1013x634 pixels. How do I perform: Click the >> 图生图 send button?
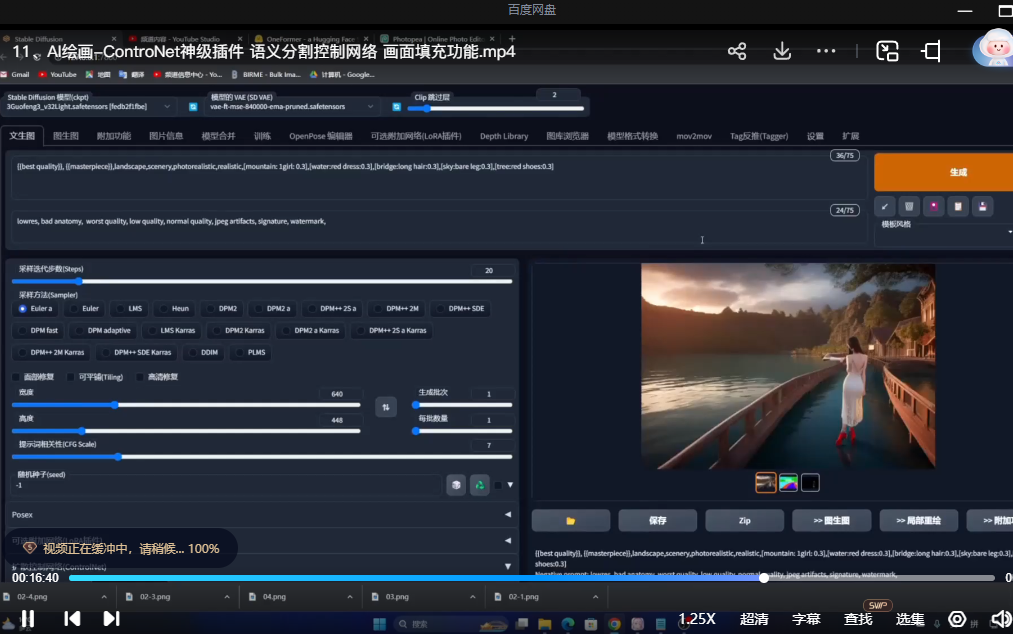pos(831,520)
